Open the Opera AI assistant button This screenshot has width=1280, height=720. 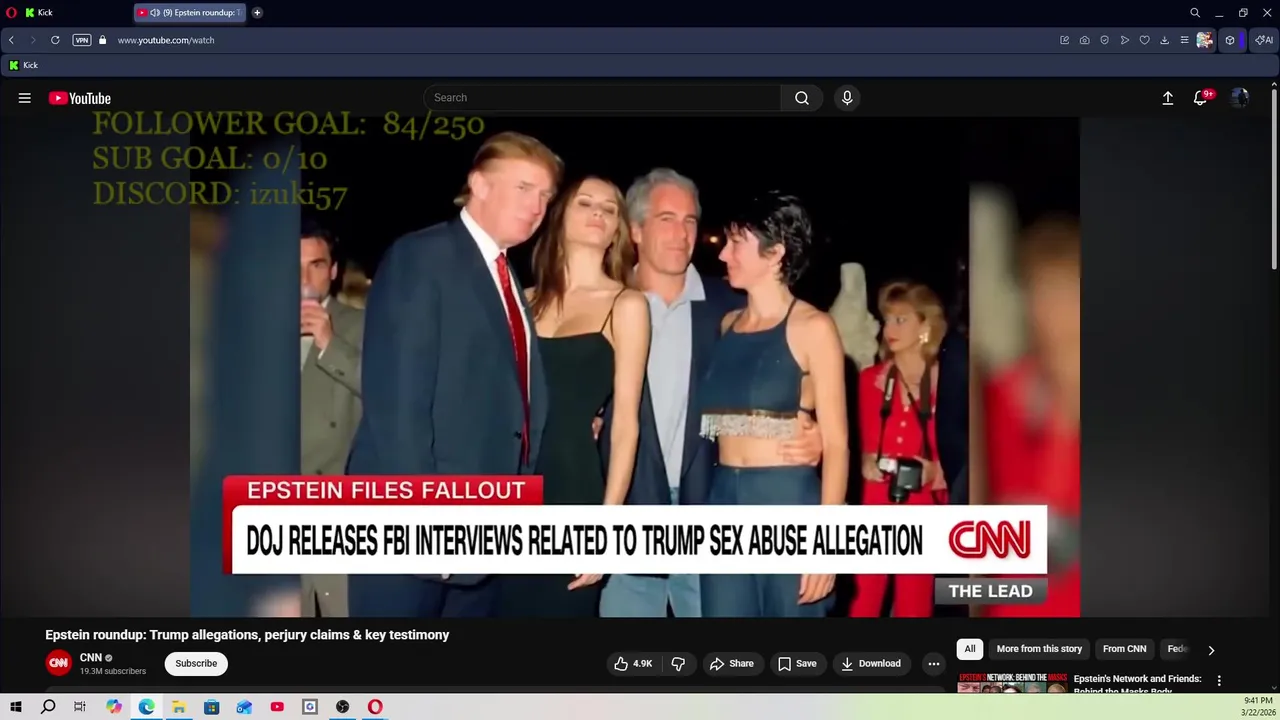[1265, 40]
